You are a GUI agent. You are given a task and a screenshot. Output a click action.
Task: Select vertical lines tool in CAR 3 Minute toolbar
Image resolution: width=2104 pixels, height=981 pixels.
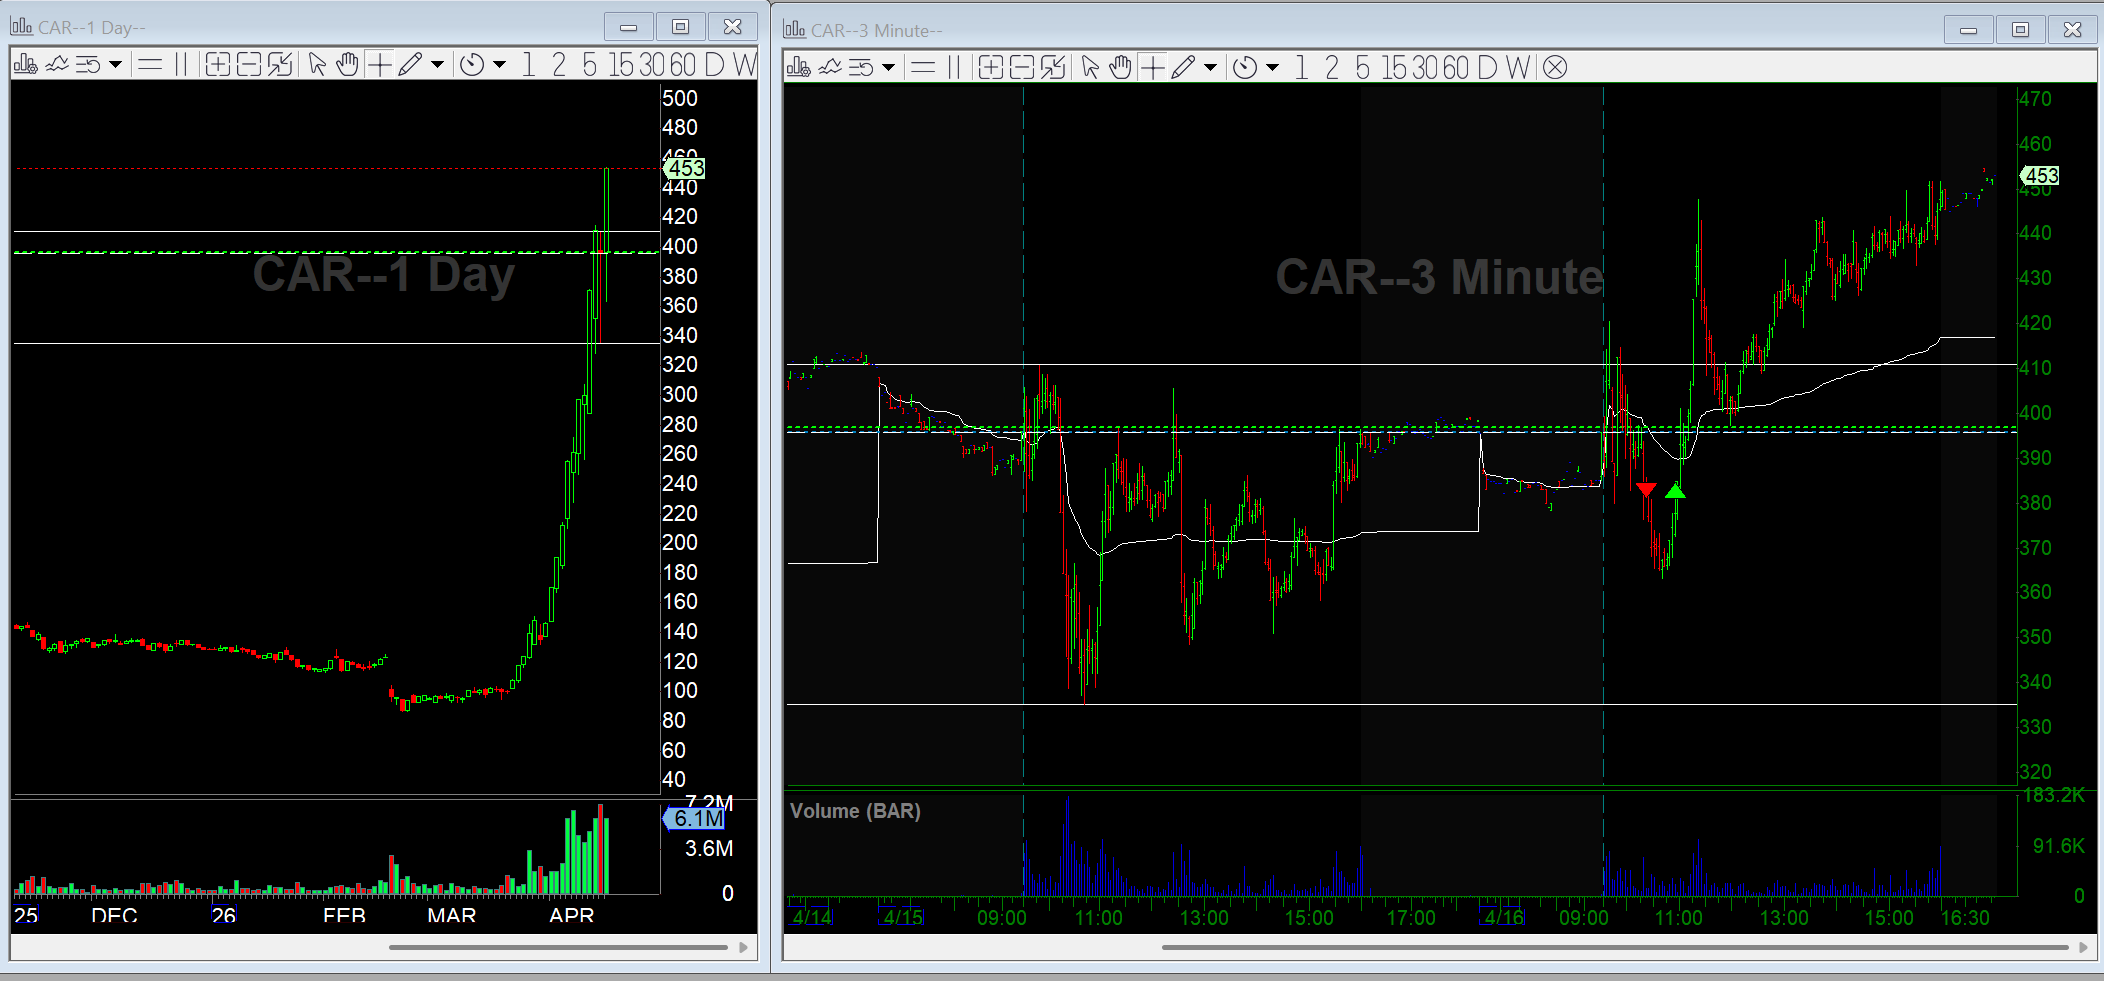coord(954,67)
